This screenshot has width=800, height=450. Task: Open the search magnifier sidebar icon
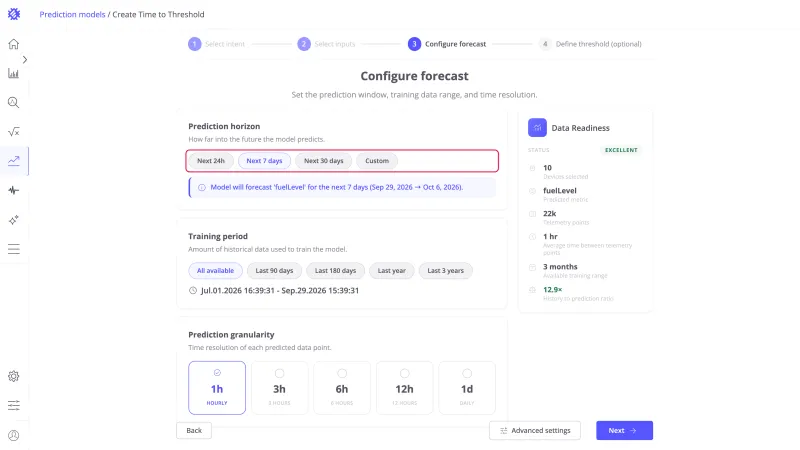pyautogui.click(x=14, y=103)
